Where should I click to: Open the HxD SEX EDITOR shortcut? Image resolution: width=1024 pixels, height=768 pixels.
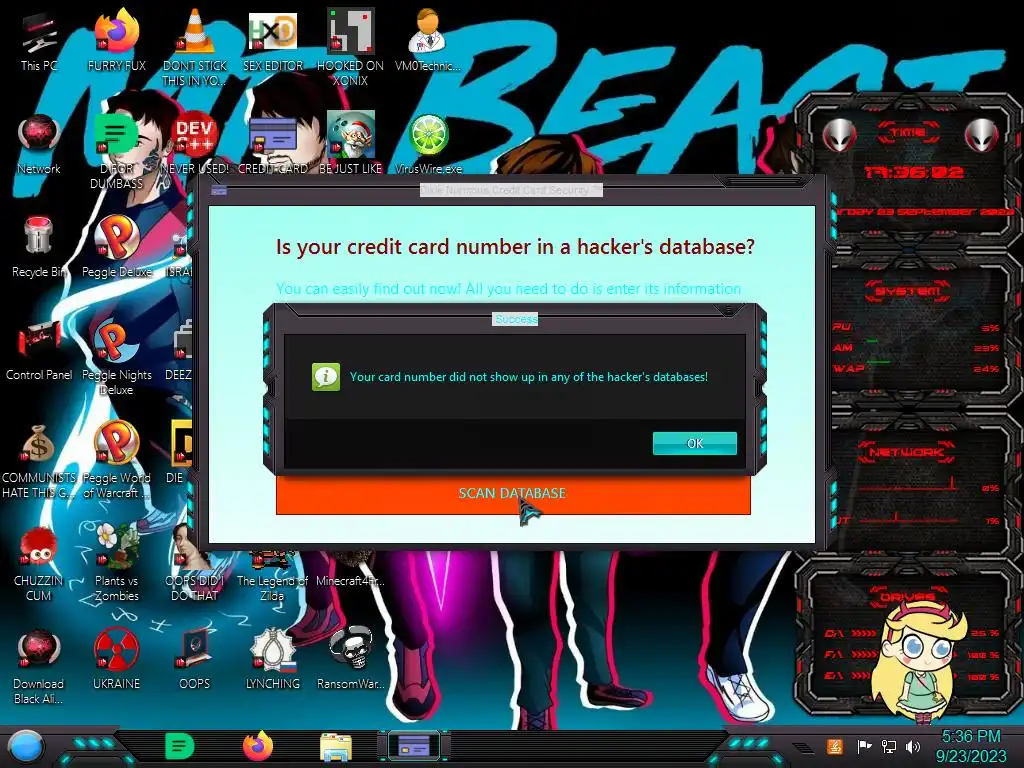point(273,41)
